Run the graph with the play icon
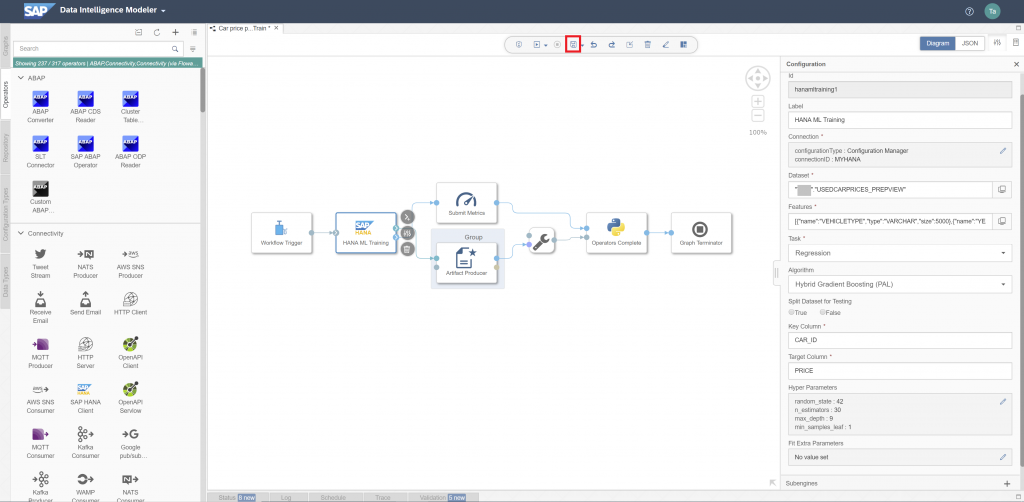The height and width of the screenshot is (502, 1024). (x=537, y=44)
